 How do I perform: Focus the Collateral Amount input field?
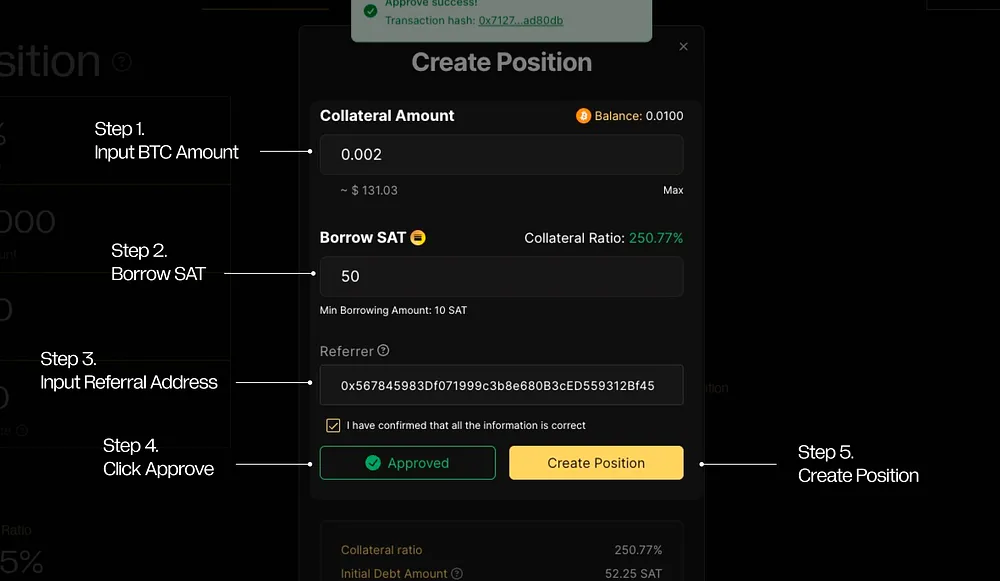click(501, 155)
